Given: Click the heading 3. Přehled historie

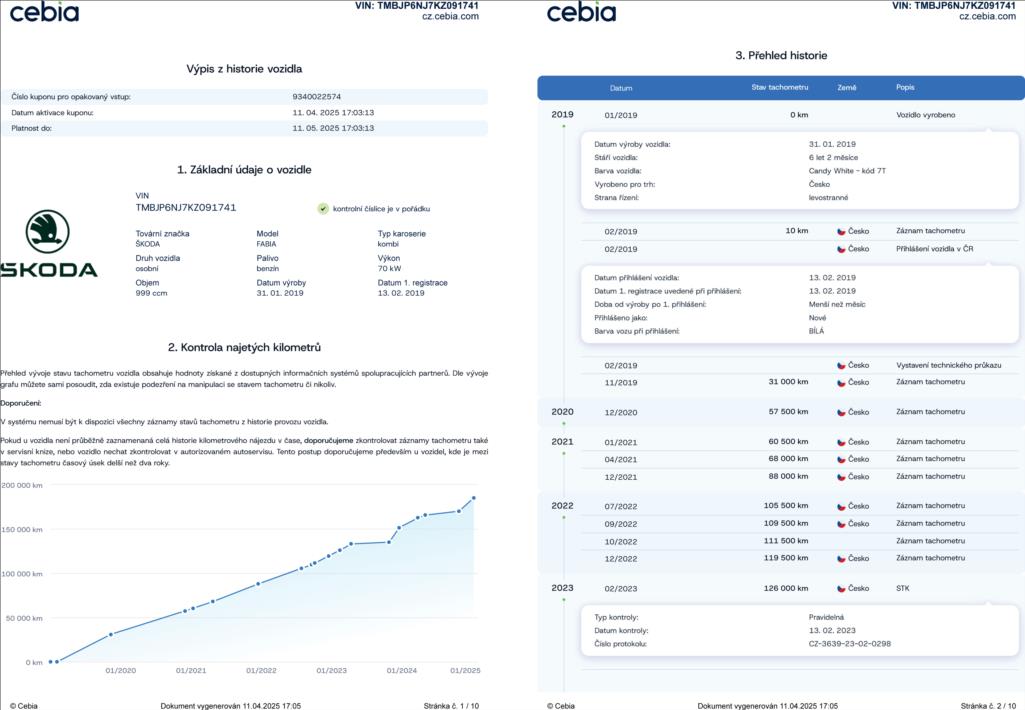Looking at the screenshot, I should (781, 56).
